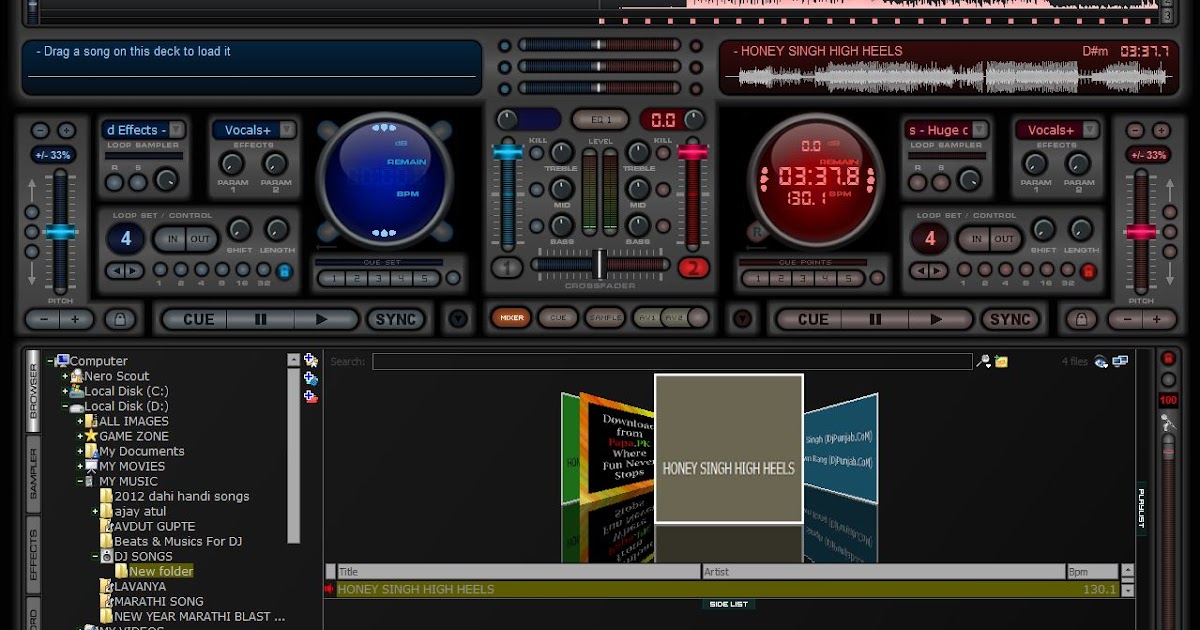This screenshot has height=630, width=1200.
Task: Open the SAMPLE panel tab in mixer
Action: pyautogui.click(x=604, y=318)
